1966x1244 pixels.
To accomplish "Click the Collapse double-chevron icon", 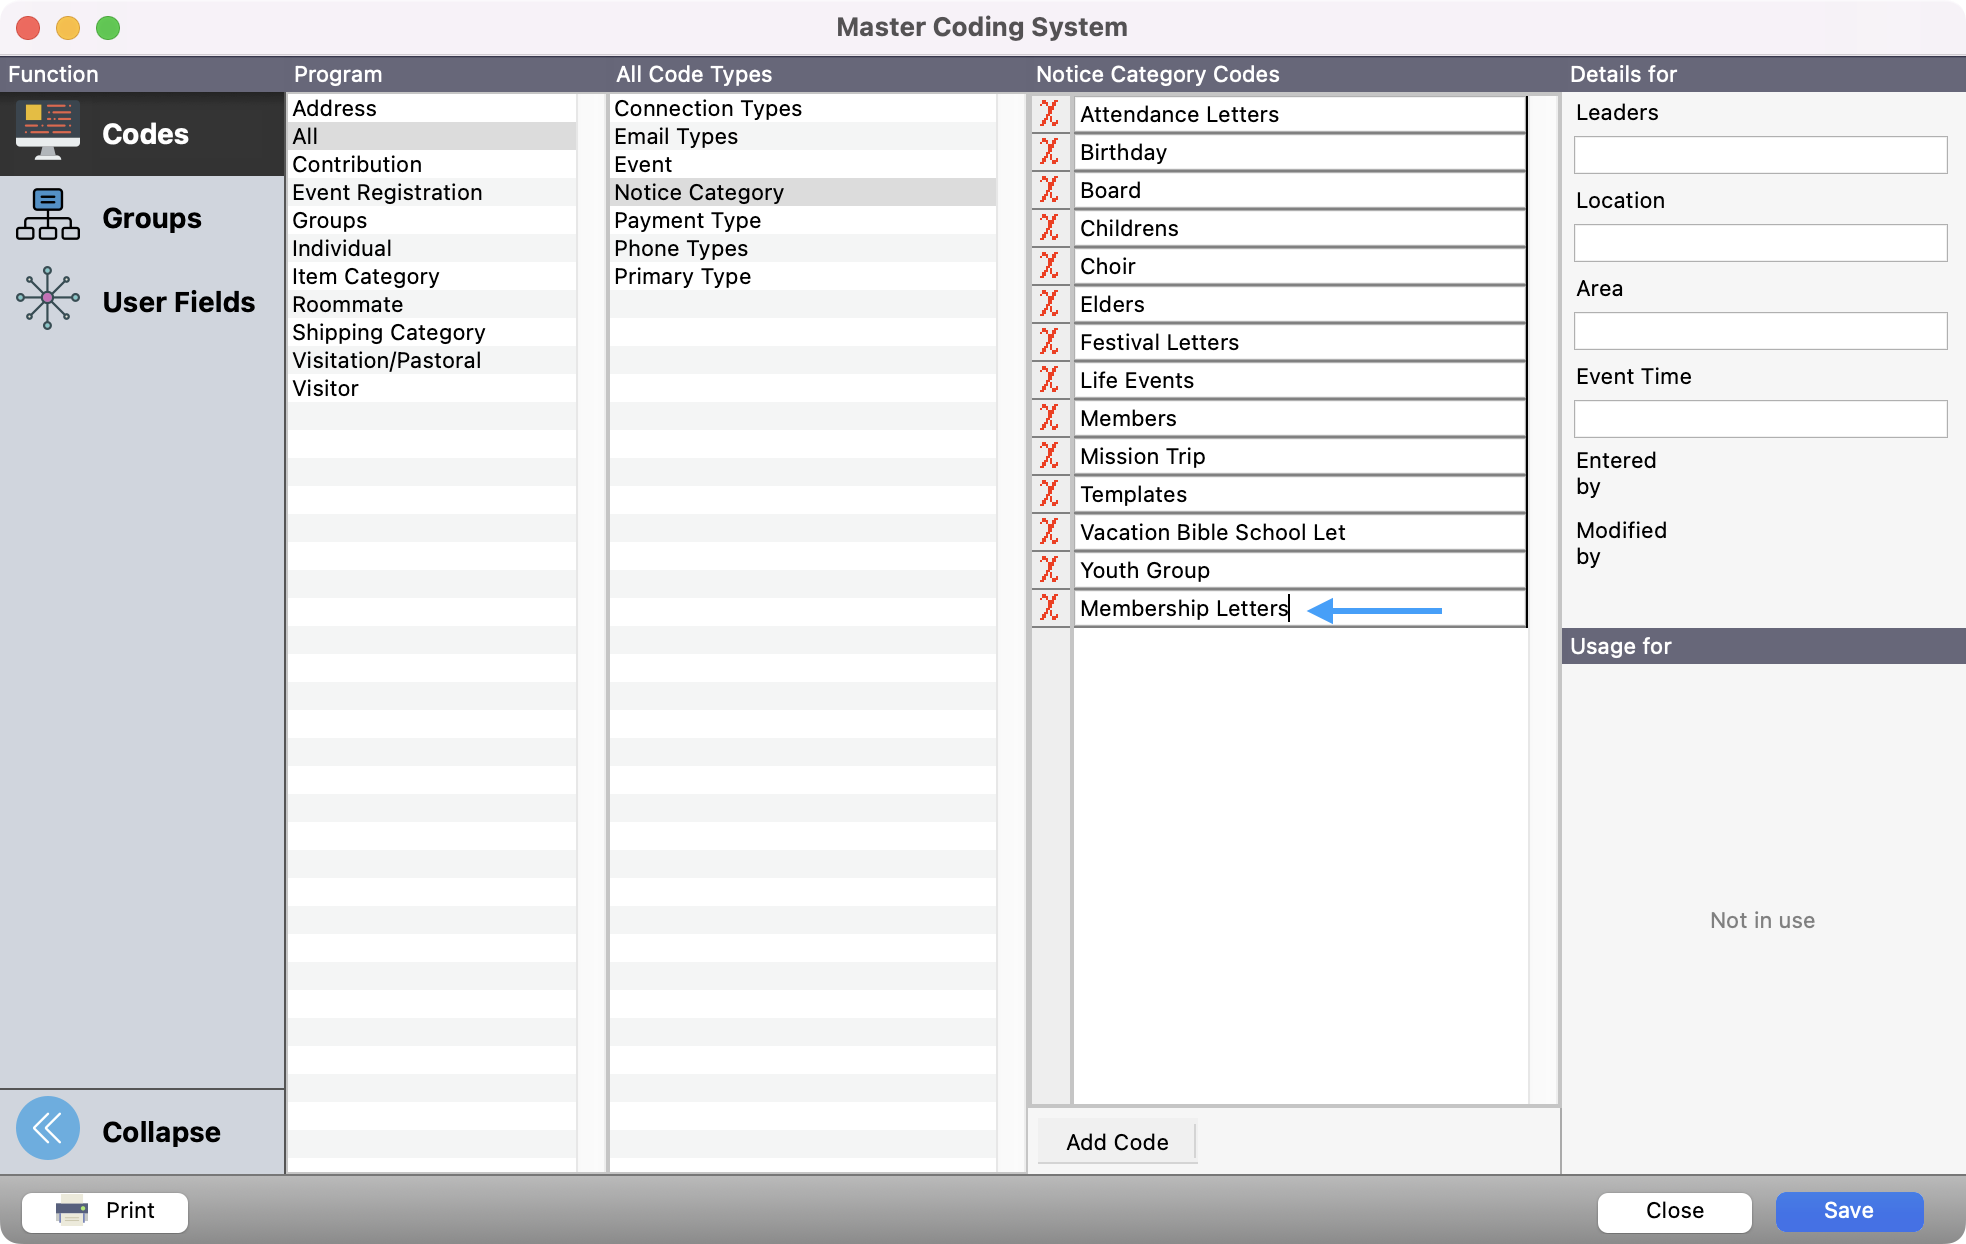I will coord(47,1128).
